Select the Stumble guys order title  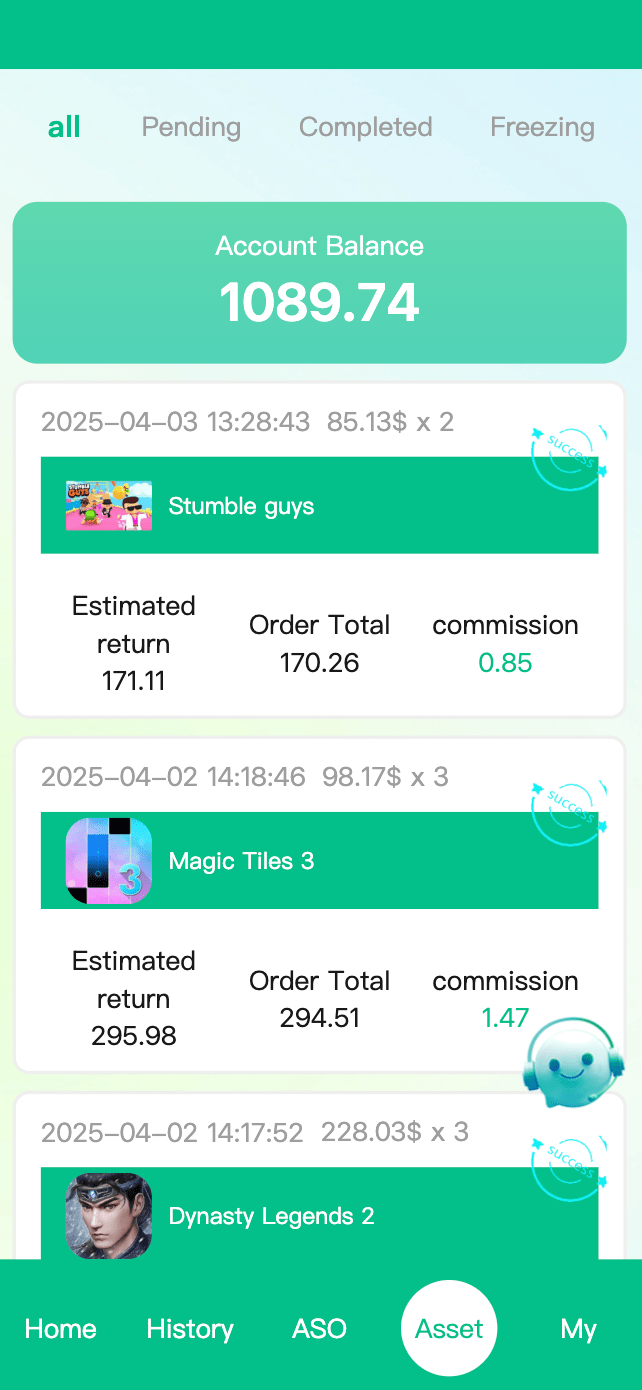pos(241,506)
